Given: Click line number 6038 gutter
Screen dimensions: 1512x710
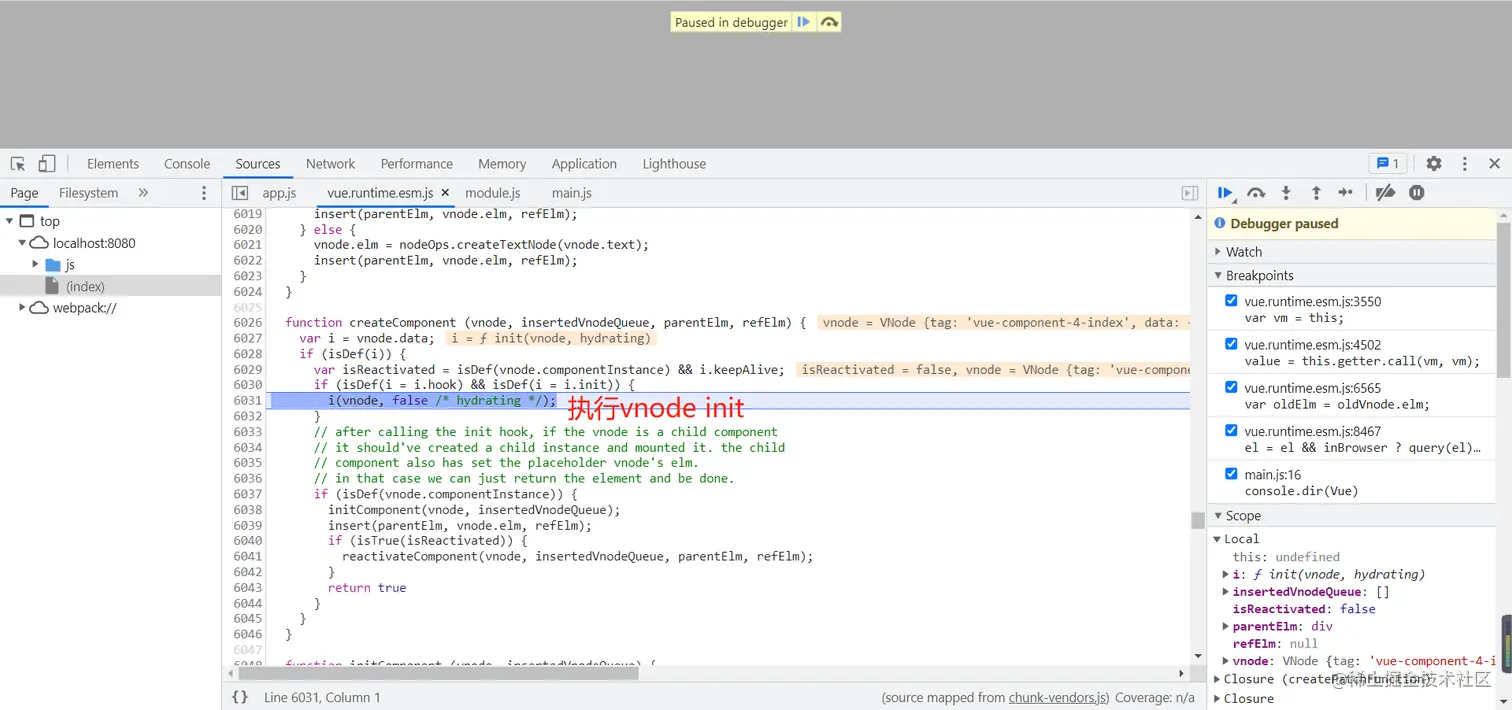Looking at the screenshot, I should (x=247, y=510).
